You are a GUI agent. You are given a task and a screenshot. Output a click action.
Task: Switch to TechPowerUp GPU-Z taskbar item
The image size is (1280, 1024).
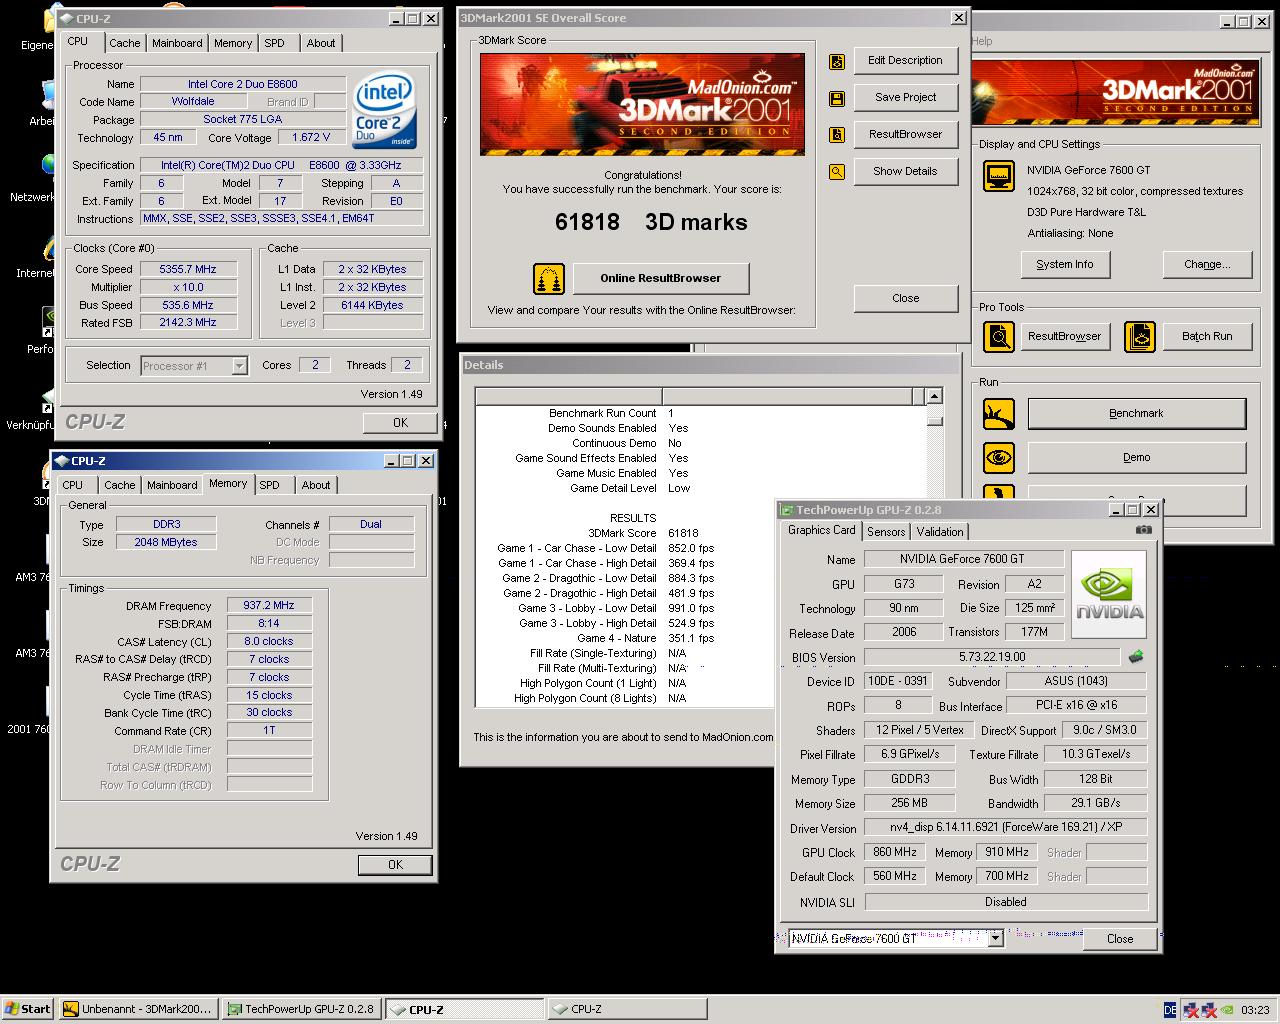(x=301, y=1009)
